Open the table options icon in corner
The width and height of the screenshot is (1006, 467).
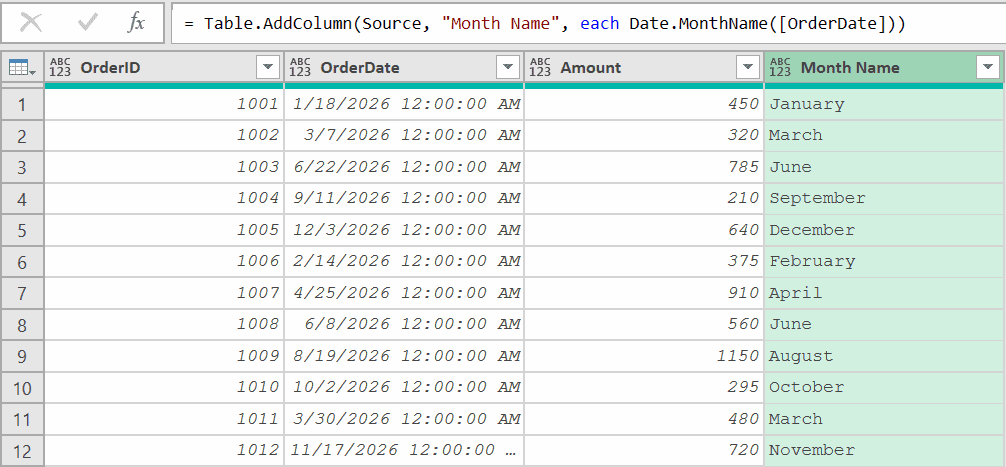point(22,68)
